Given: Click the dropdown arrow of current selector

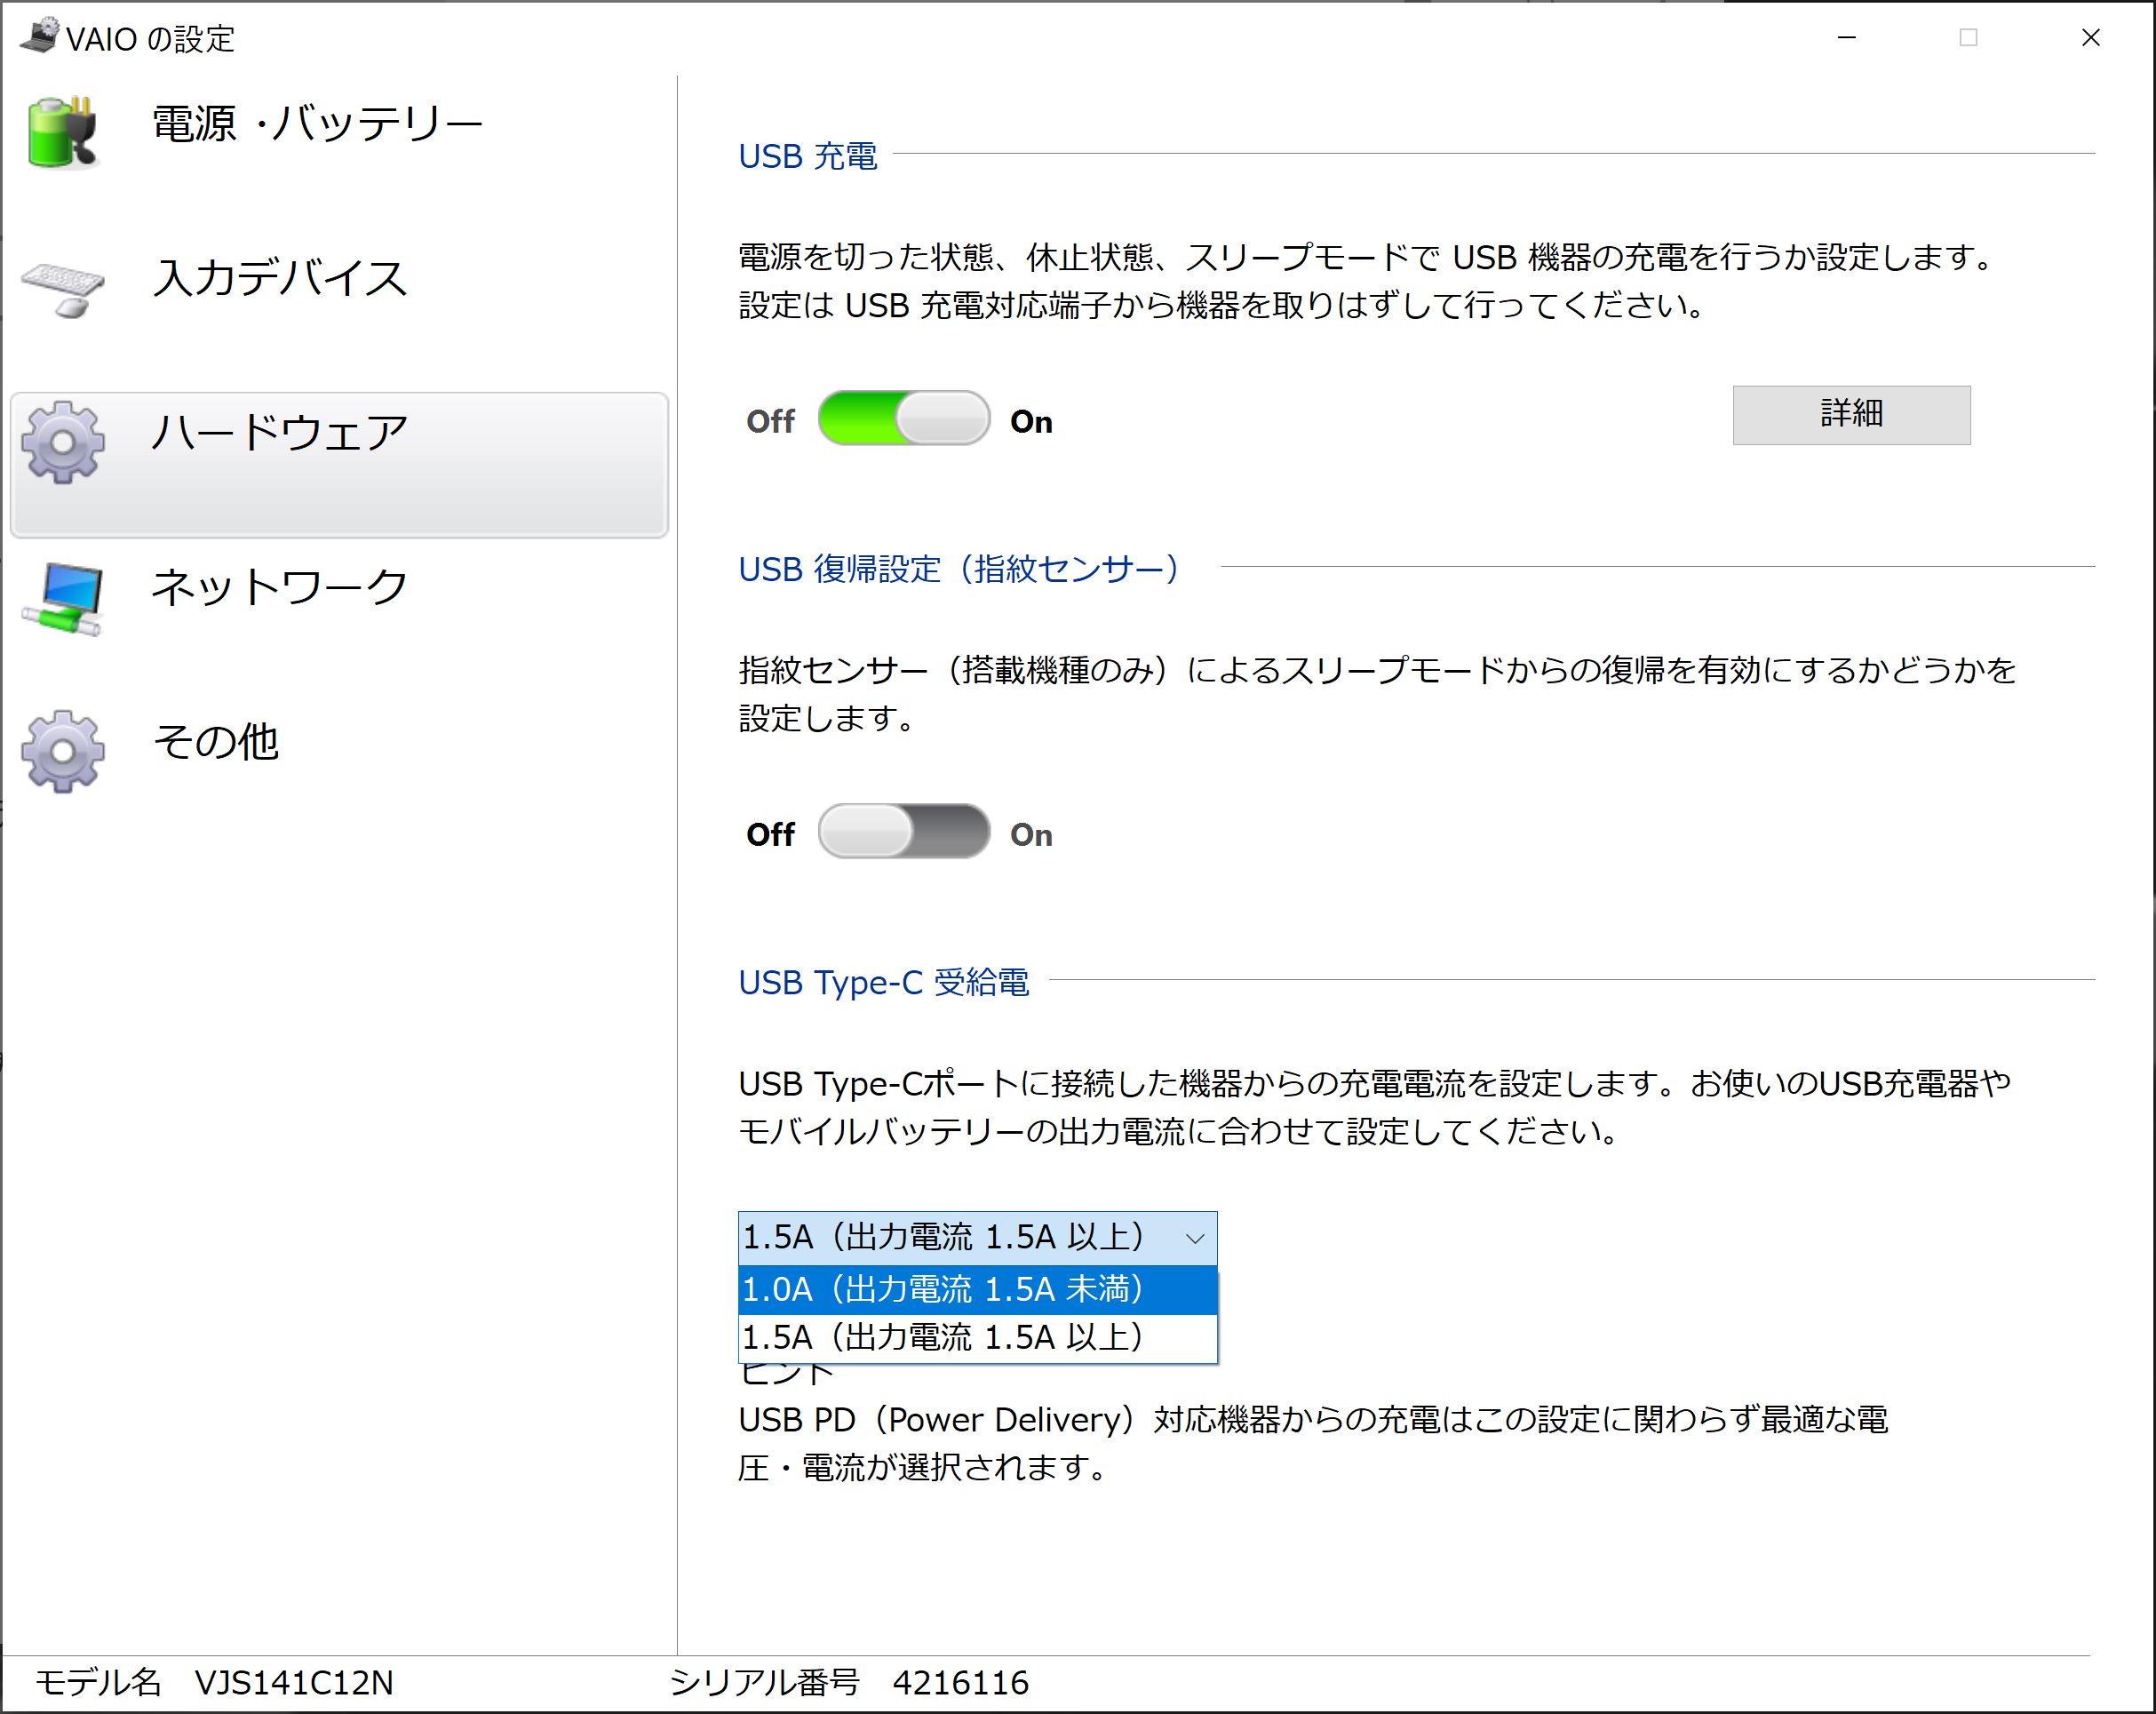Looking at the screenshot, I should (x=1194, y=1239).
